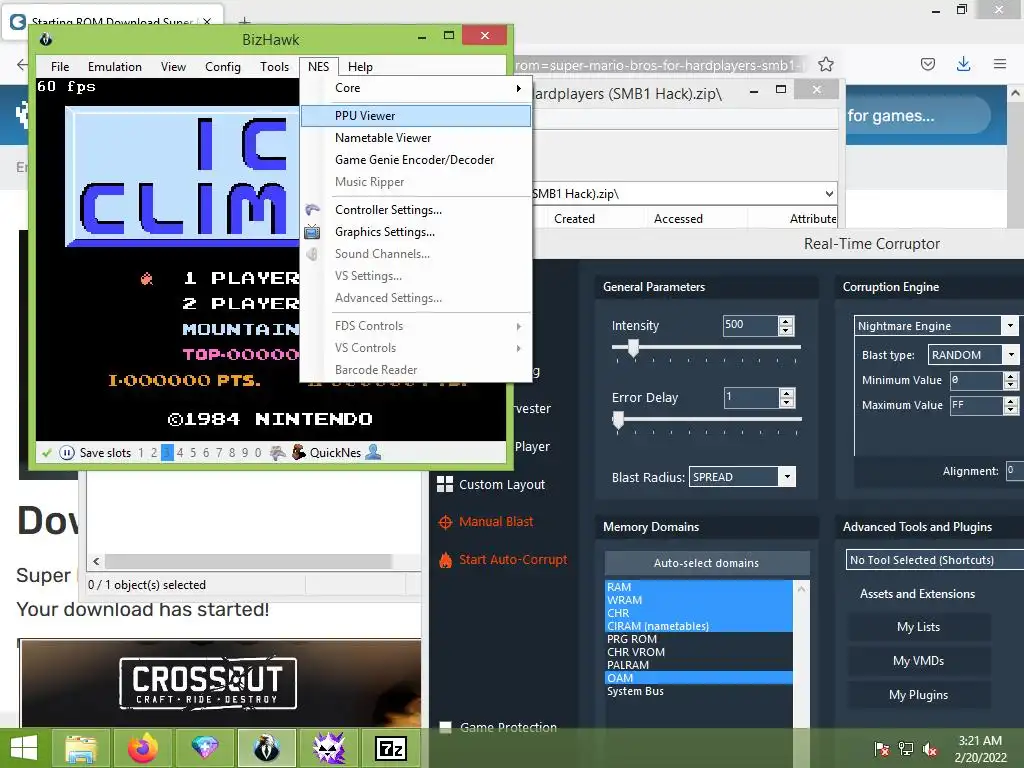Switch to BizHawk eagle icon in taskbar

pos(266,748)
